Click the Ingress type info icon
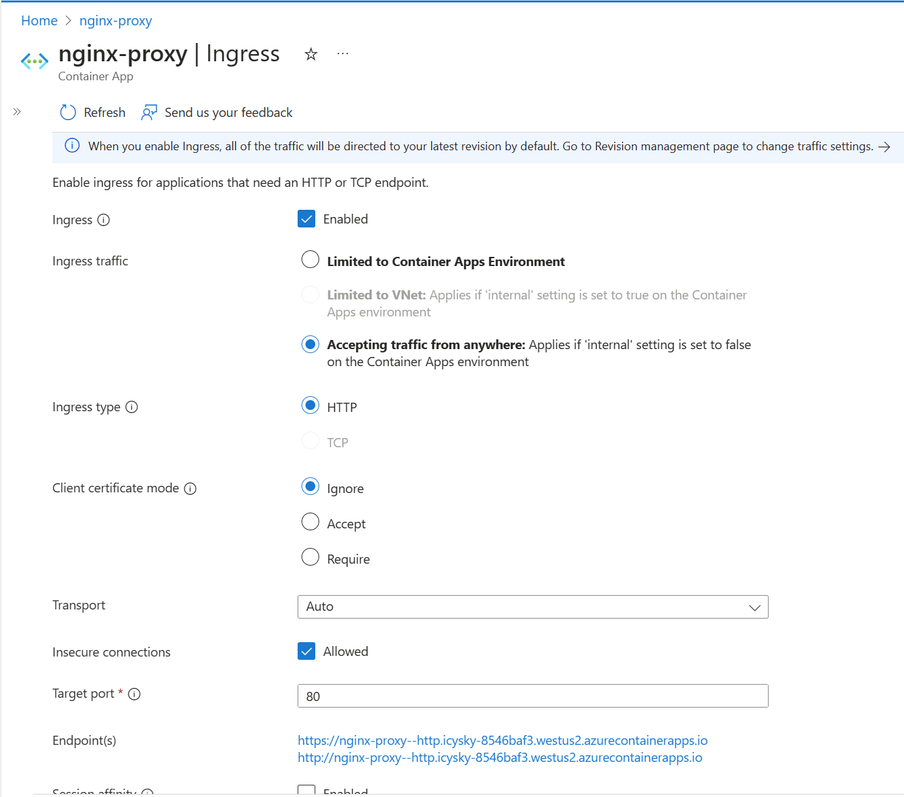This screenshot has width=904, height=797. [131, 407]
